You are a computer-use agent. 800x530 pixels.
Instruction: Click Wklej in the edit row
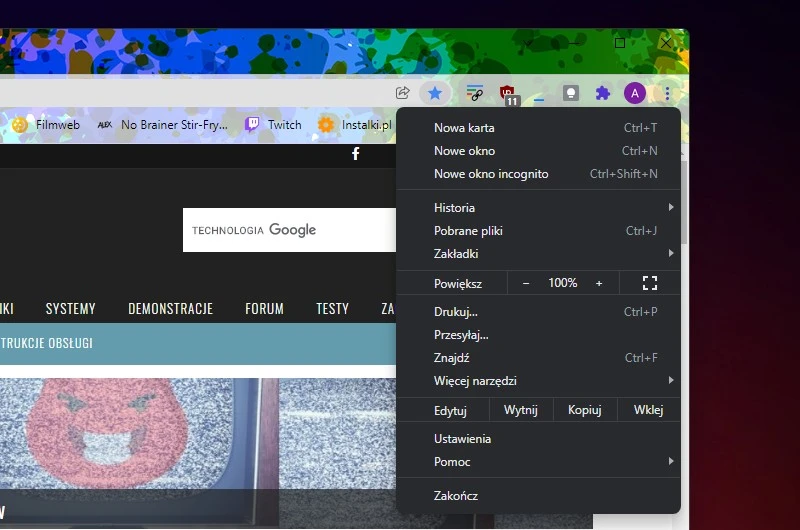[x=648, y=410]
